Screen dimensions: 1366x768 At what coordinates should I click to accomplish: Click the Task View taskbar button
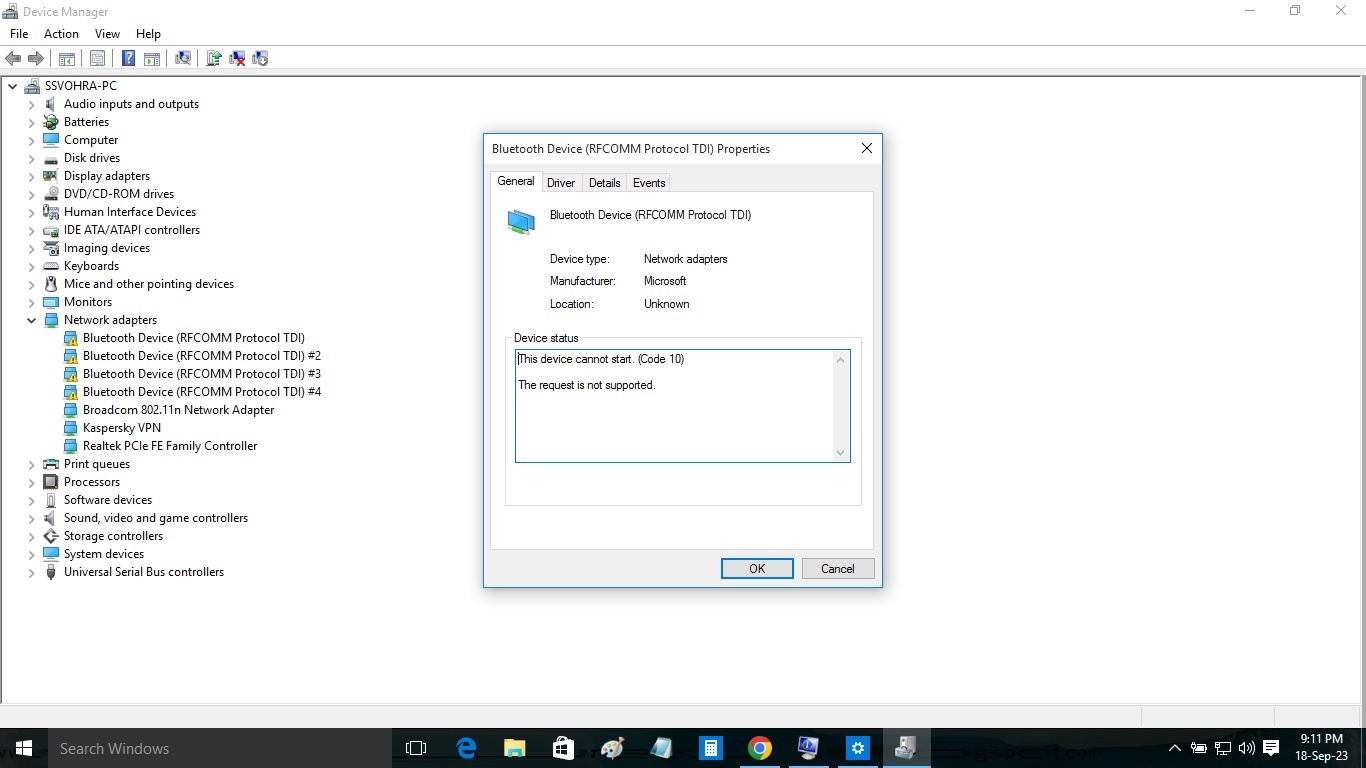pos(416,748)
